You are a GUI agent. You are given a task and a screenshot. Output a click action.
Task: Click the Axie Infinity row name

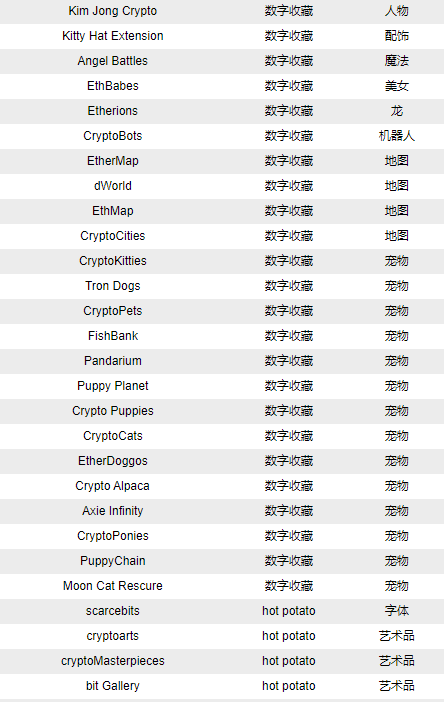pyautogui.click(x=112, y=511)
